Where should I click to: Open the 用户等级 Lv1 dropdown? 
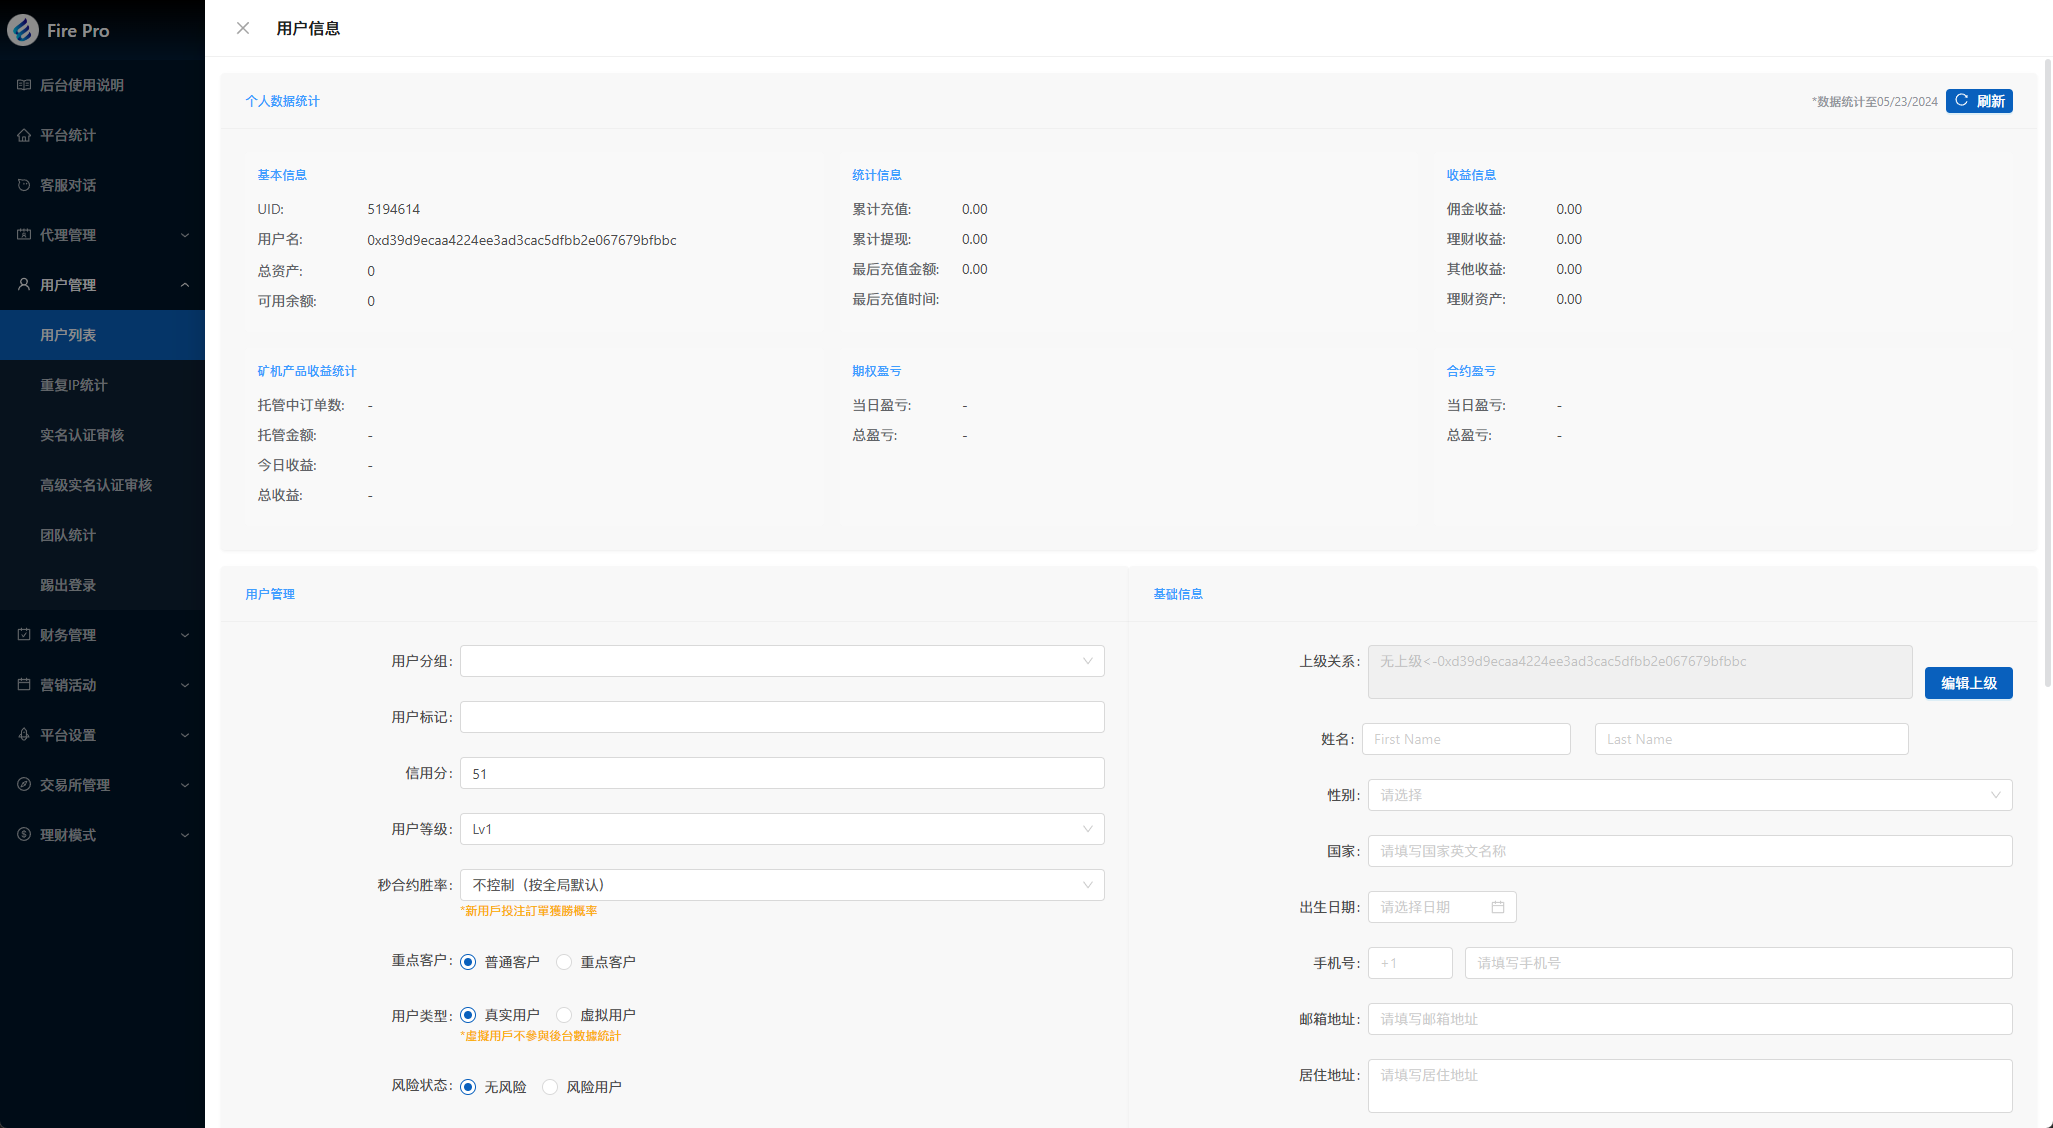(781, 829)
